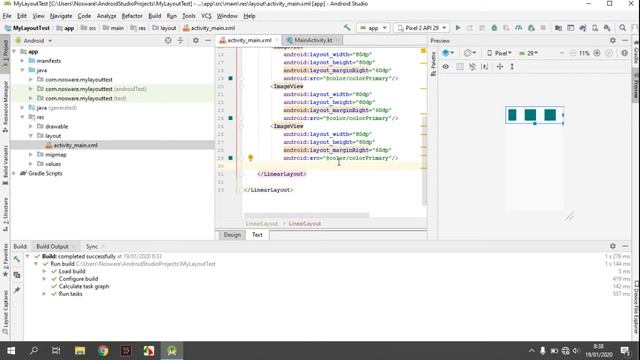
Task: Open Preview panel gear settings
Action: point(613,40)
